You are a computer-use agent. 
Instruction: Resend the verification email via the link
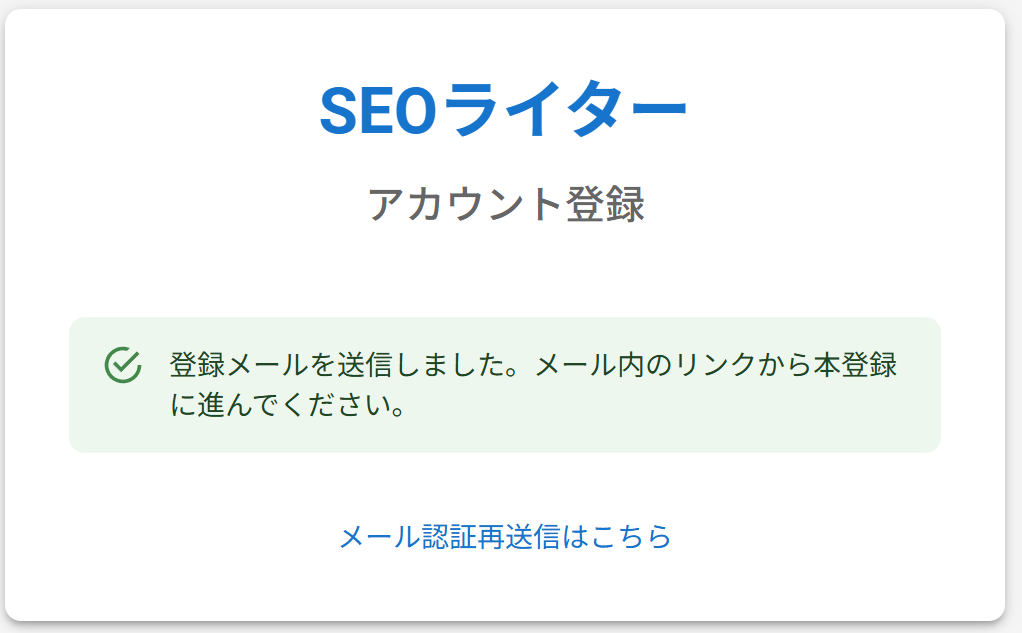[505, 537]
